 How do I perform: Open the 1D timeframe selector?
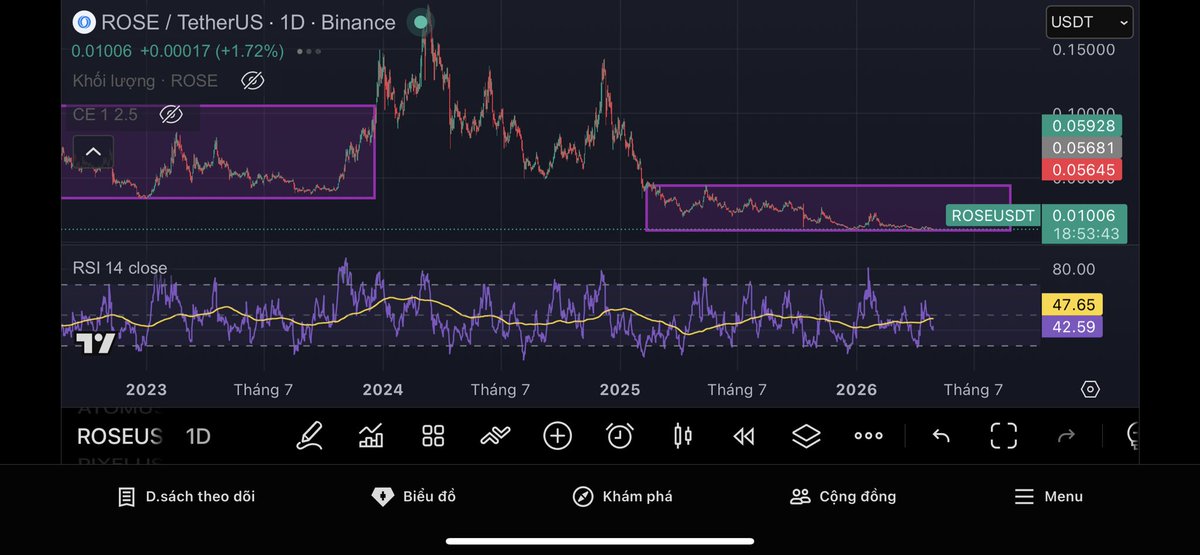pos(198,436)
